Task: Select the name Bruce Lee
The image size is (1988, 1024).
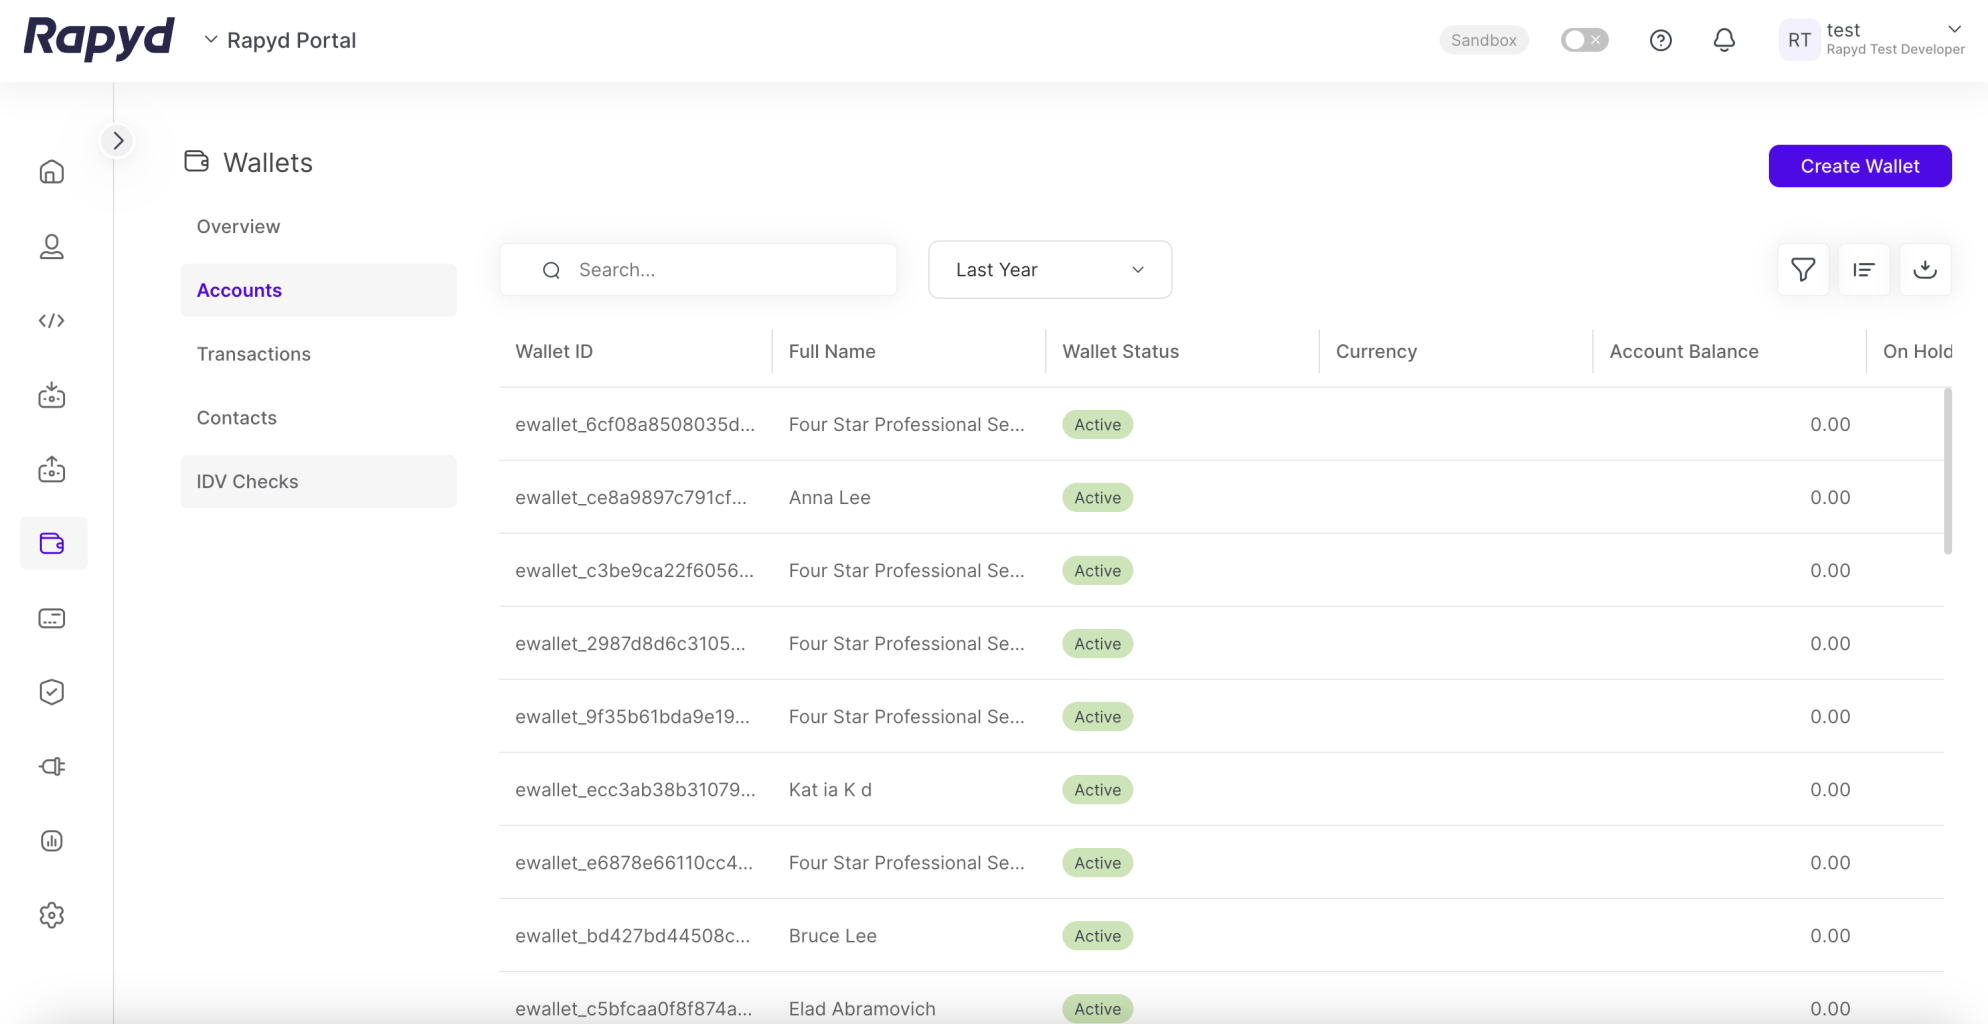Action: [x=833, y=936]
